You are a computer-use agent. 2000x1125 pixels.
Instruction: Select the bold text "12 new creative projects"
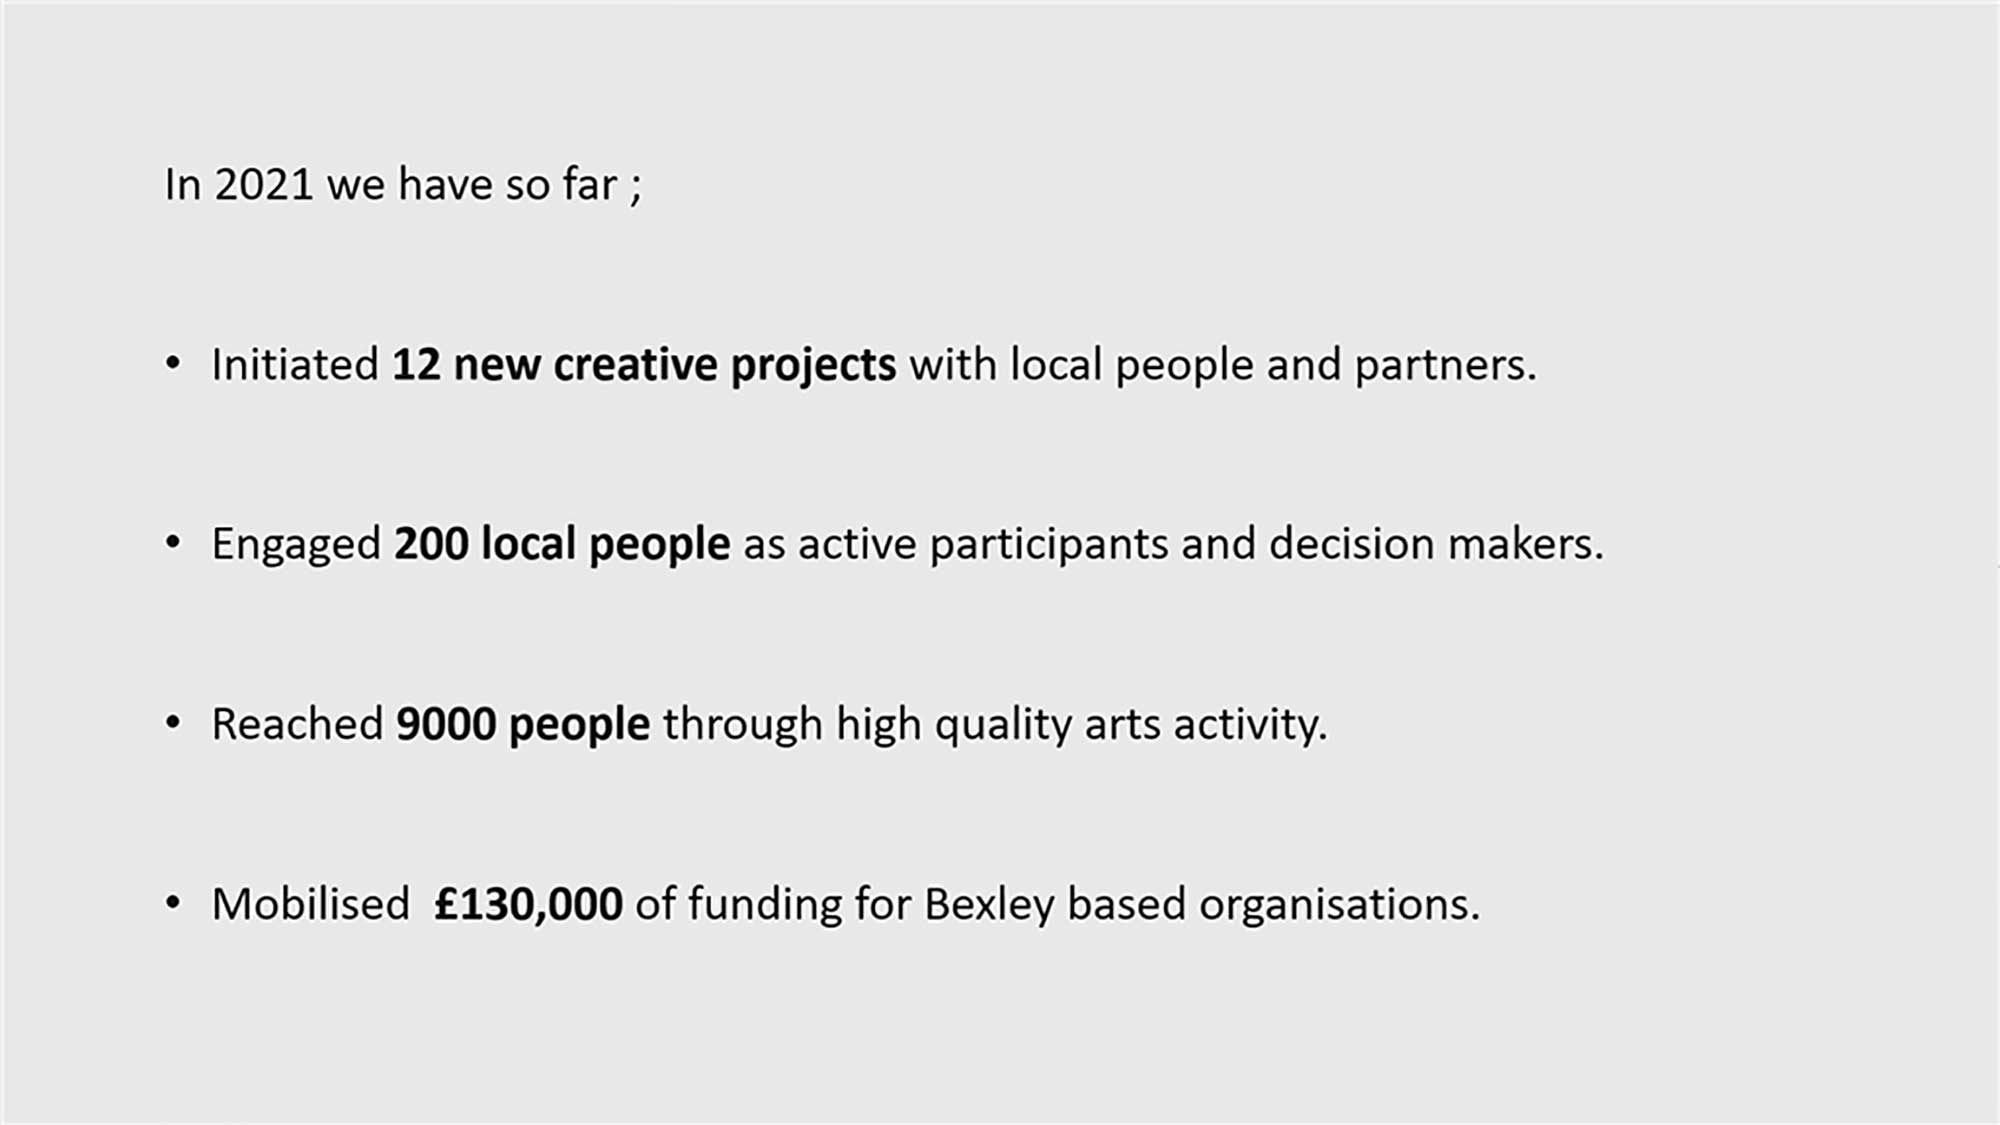pos(643,365)
